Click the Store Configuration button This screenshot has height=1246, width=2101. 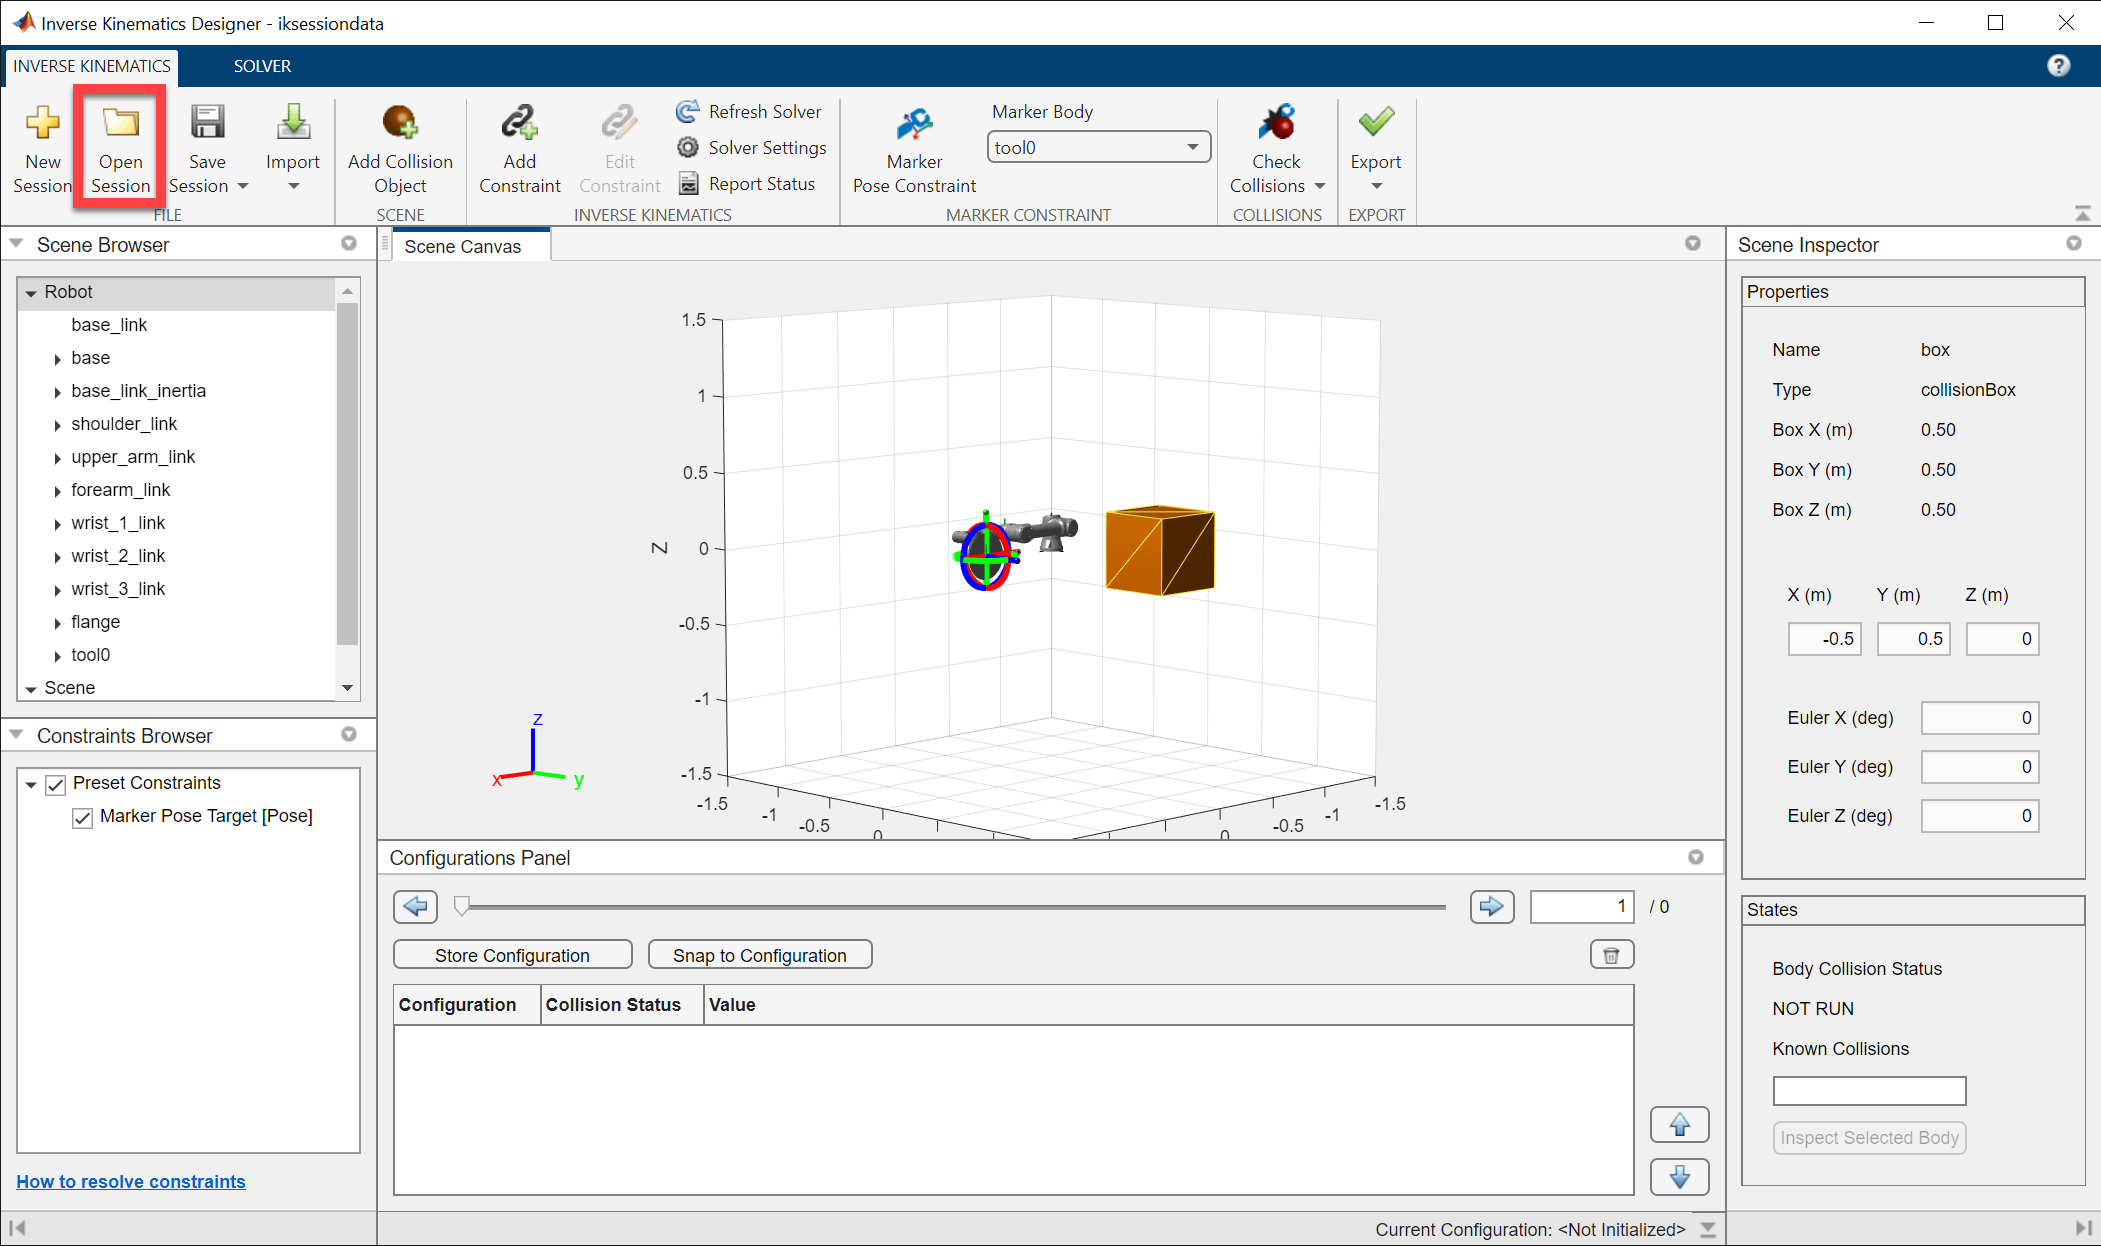(512, 955)
